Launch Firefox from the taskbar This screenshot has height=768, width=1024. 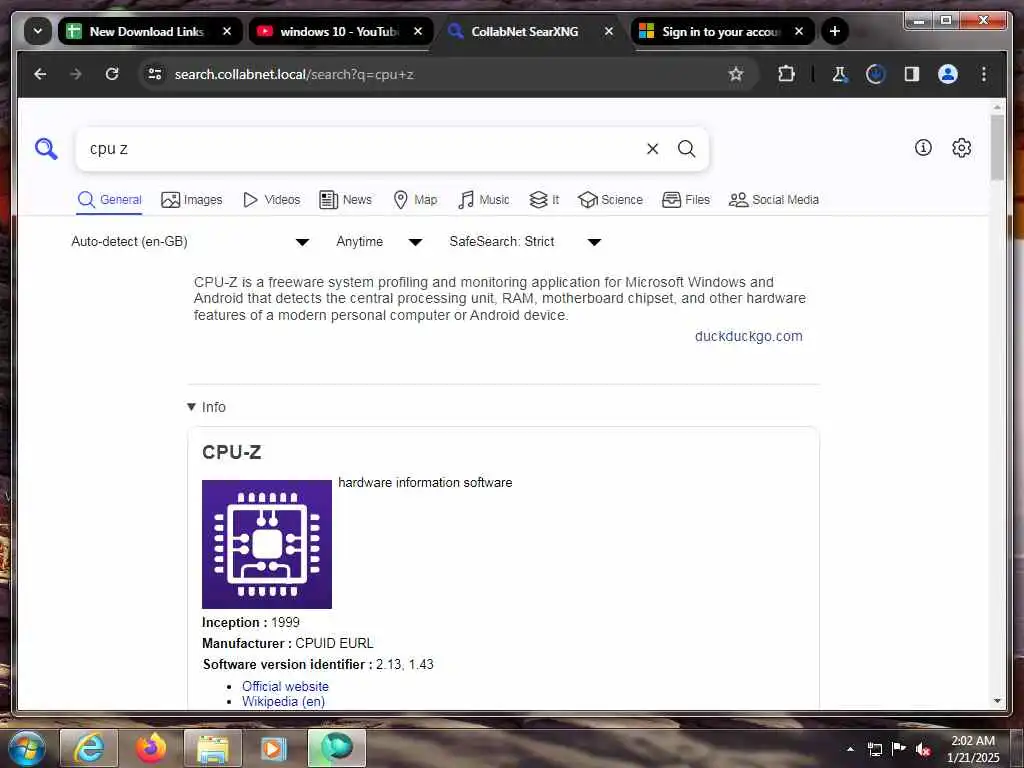pos(150,748)
